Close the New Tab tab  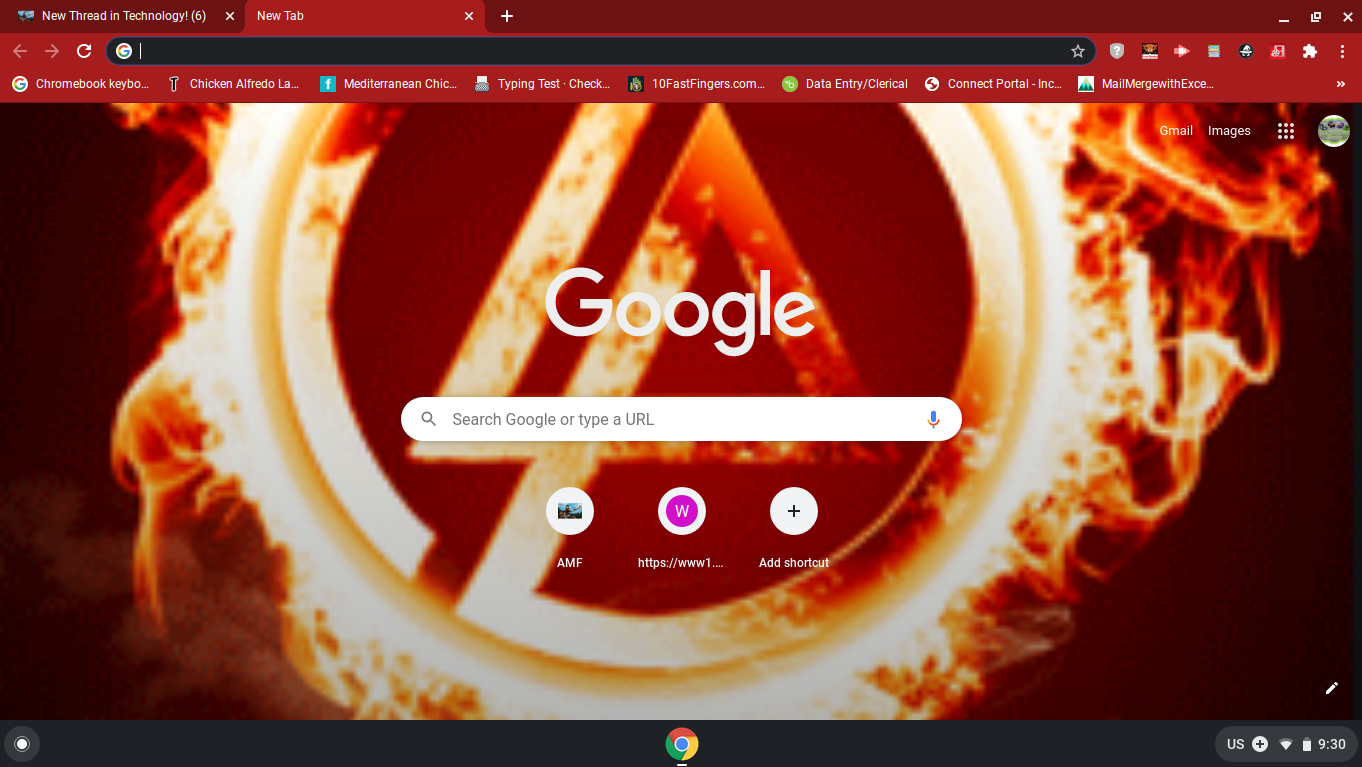469,16
